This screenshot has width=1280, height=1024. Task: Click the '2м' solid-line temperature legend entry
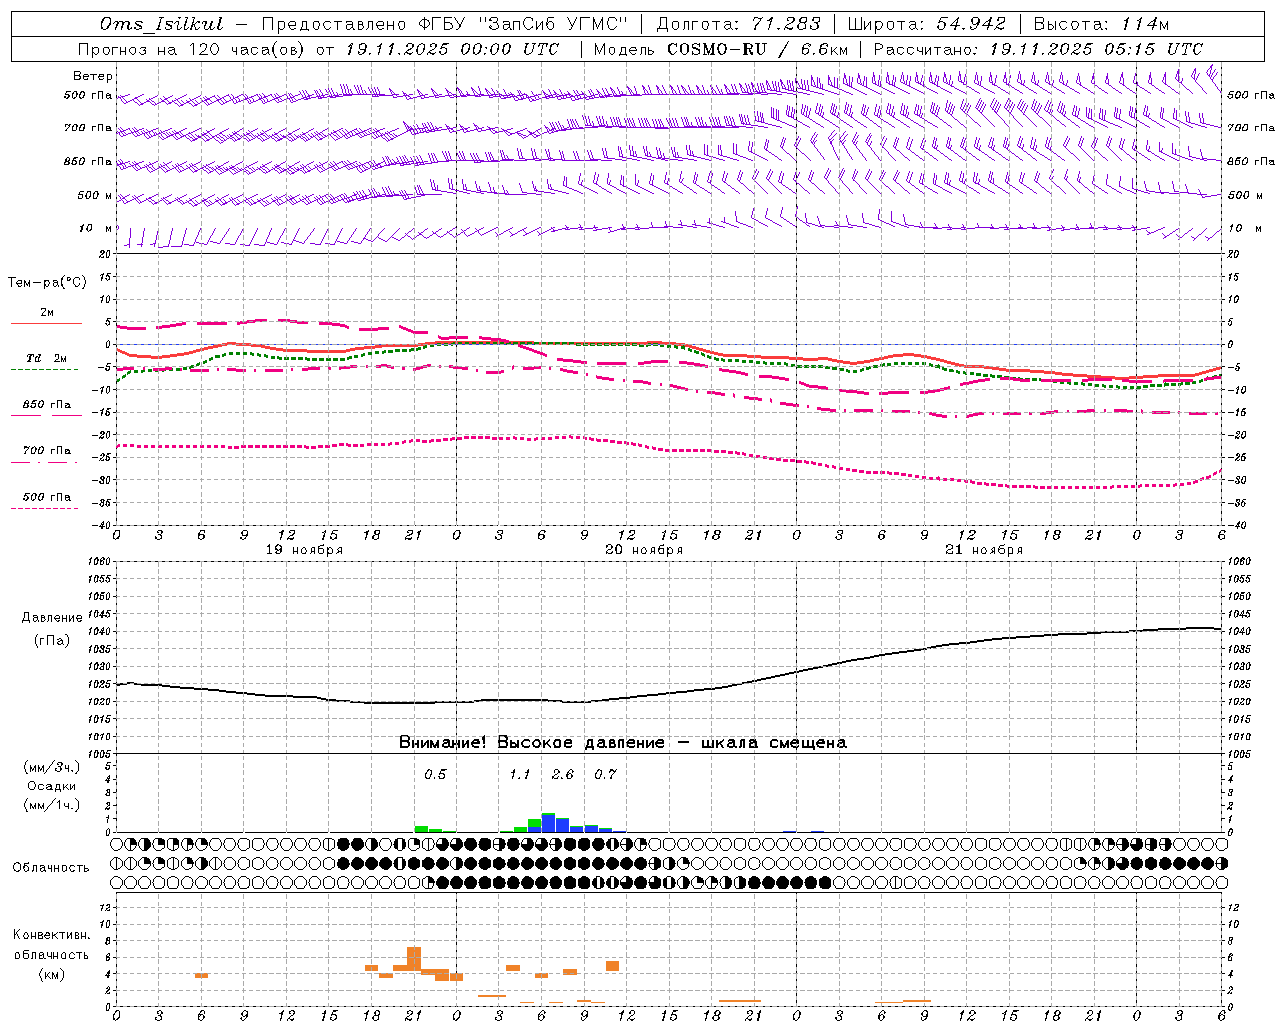click(47, 312)
